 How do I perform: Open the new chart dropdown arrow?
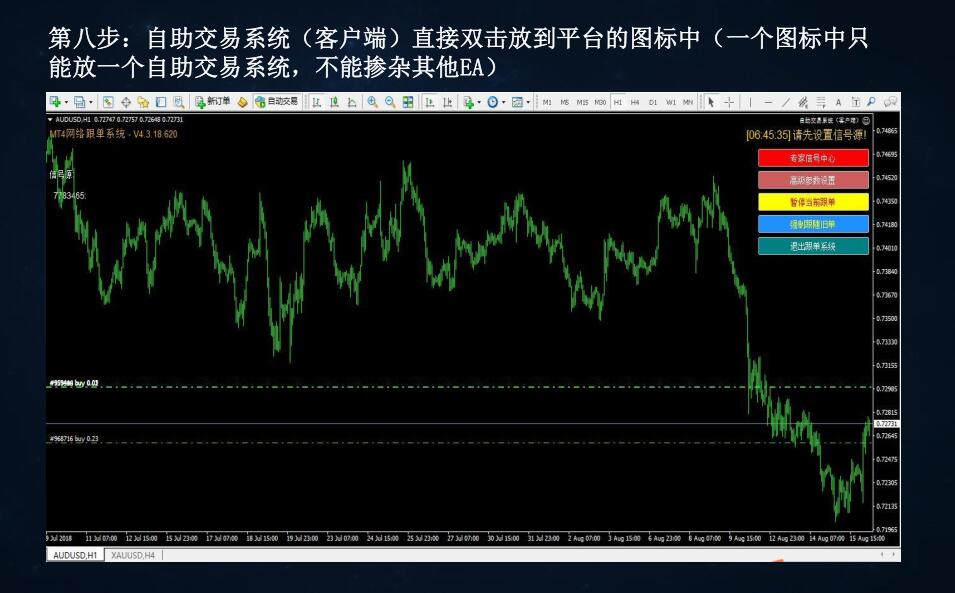tap(66, 101)
